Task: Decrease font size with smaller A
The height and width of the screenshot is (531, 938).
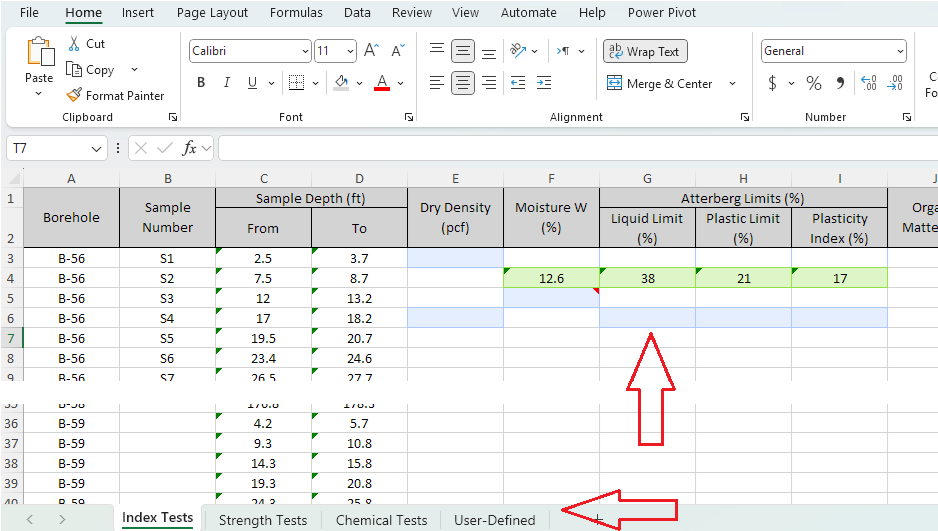Action: [x=397, y=50]
